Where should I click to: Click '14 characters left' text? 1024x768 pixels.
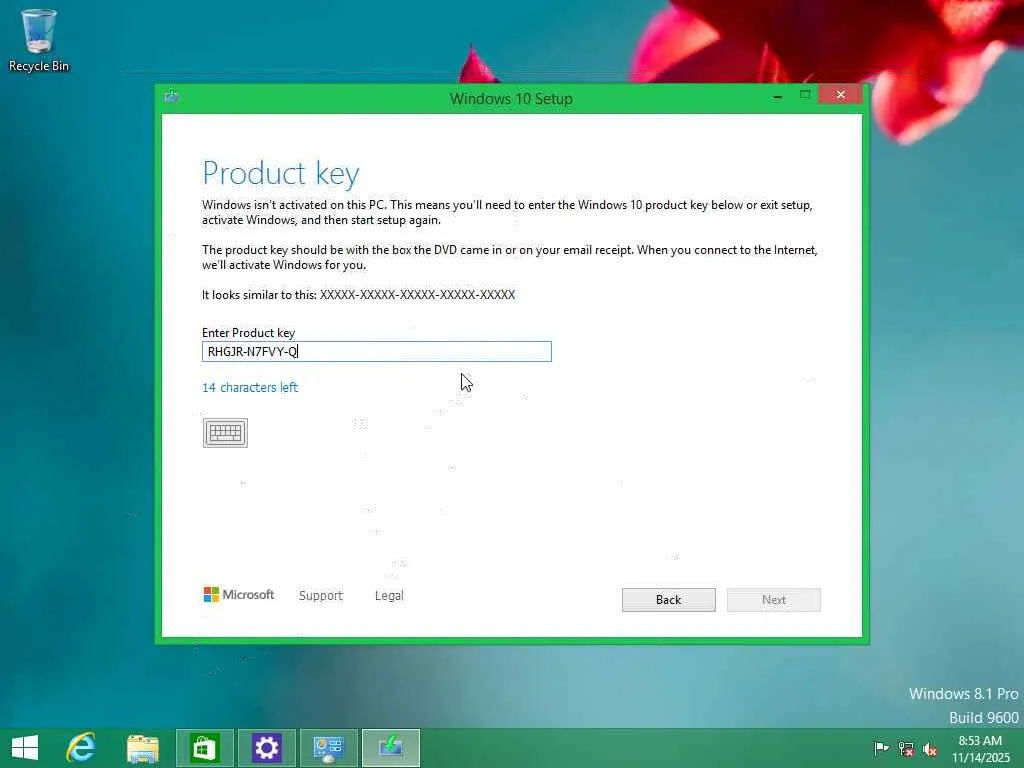(250, 387)
